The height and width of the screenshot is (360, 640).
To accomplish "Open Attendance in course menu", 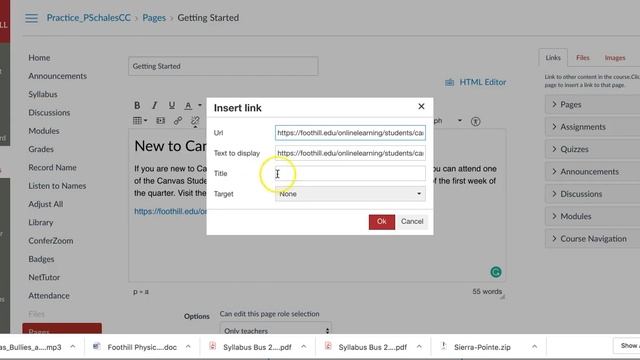I will pyautogui.click(x=49, y=296).
